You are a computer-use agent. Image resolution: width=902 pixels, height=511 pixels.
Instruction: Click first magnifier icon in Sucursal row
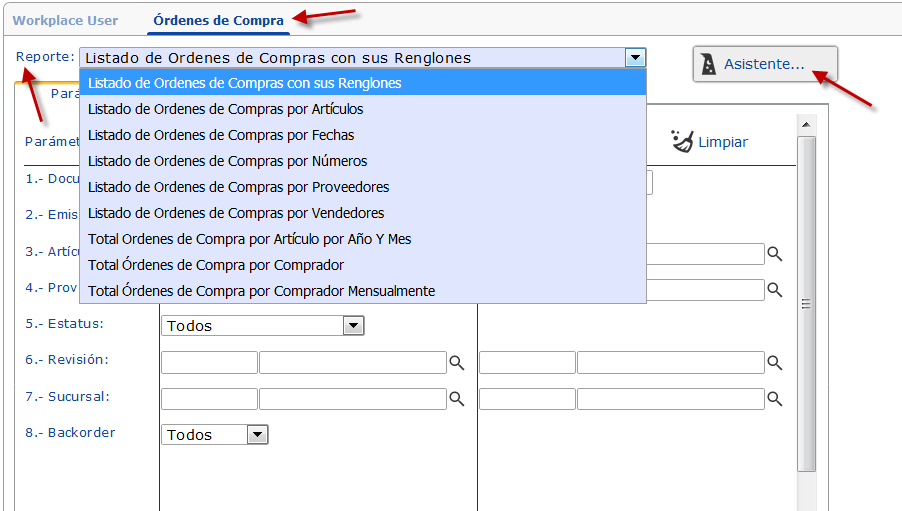pos(456,399)
